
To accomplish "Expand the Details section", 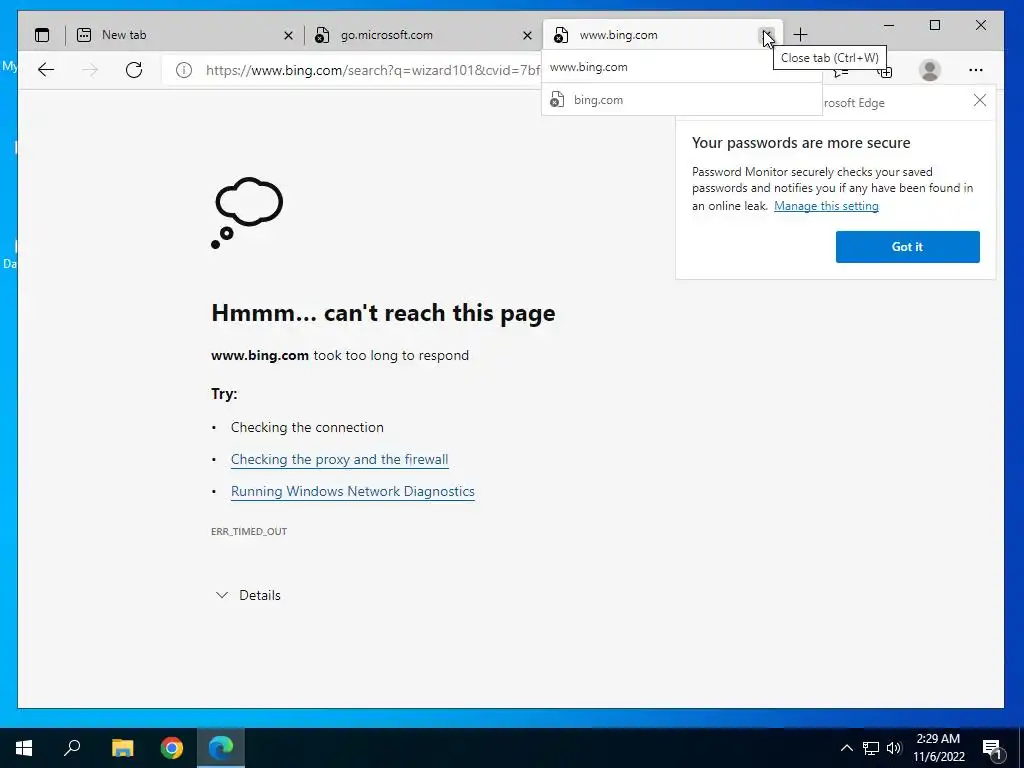I will pos(248,595).
